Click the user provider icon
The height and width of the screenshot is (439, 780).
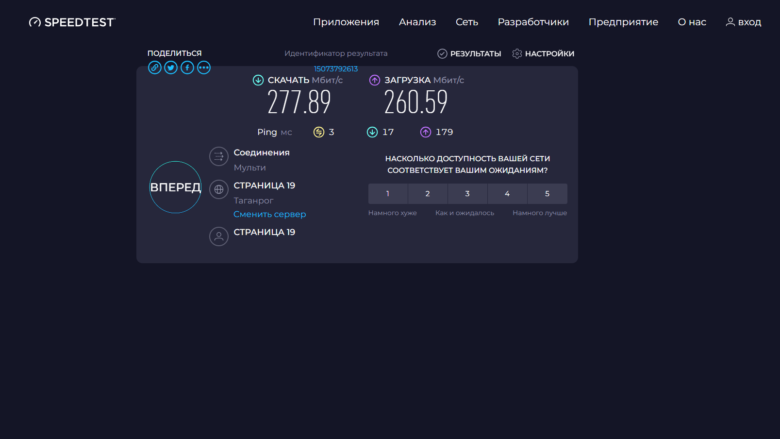(x=218, y=237)
